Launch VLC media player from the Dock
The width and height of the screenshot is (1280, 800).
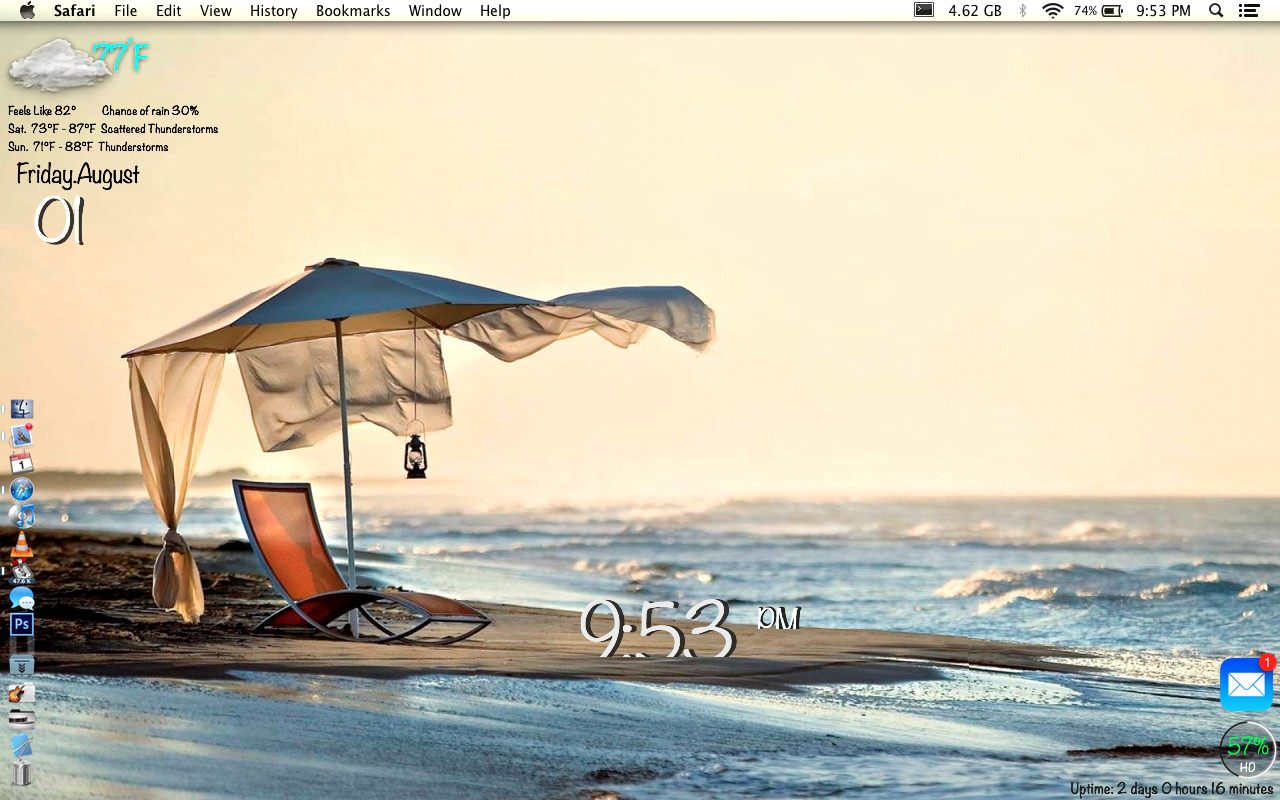pos(22,544)
